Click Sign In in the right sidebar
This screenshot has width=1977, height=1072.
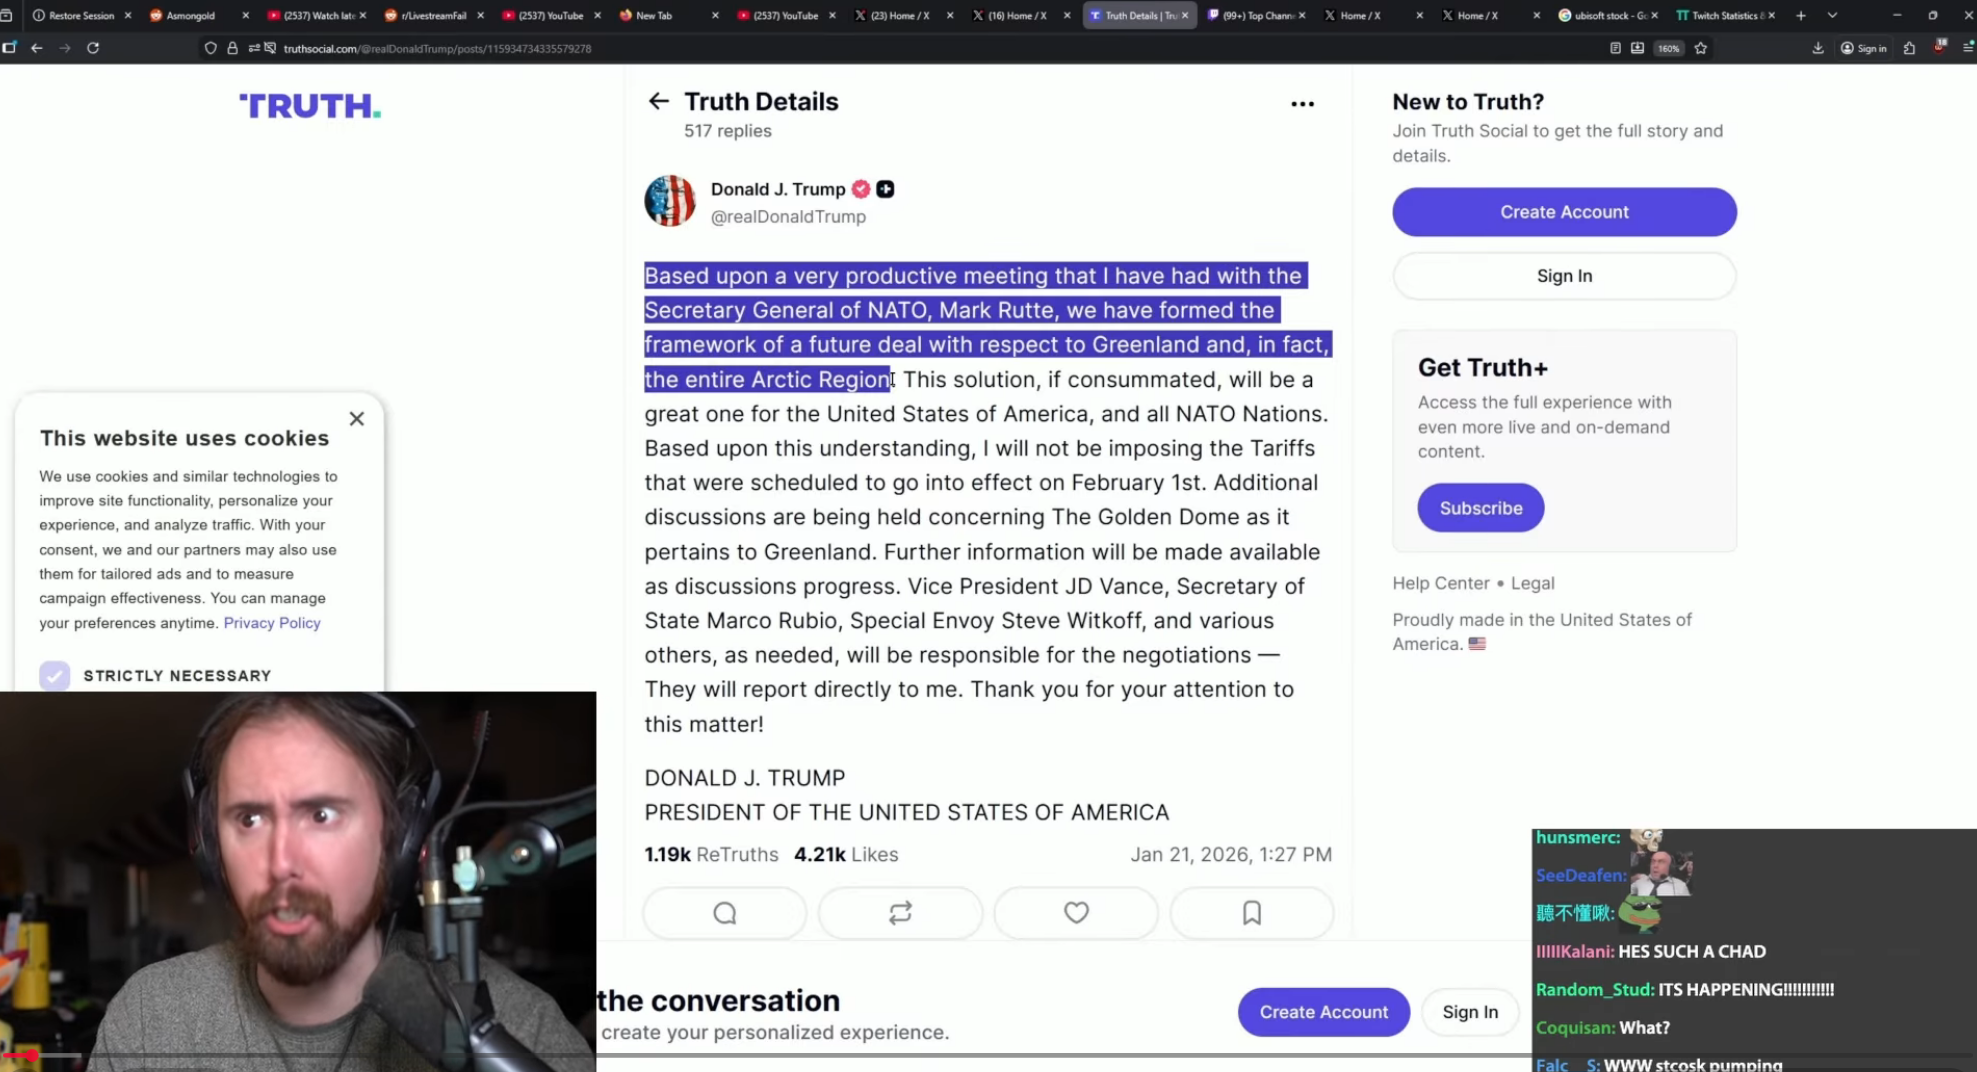pos(1564,276)
